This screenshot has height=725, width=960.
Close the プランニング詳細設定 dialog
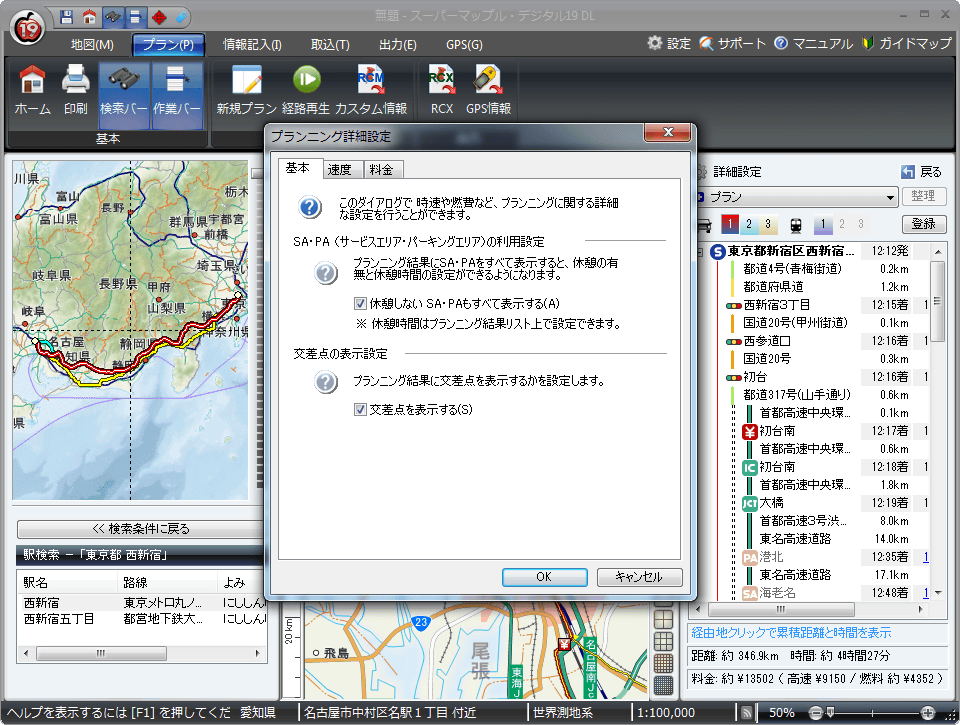point(668,132)
